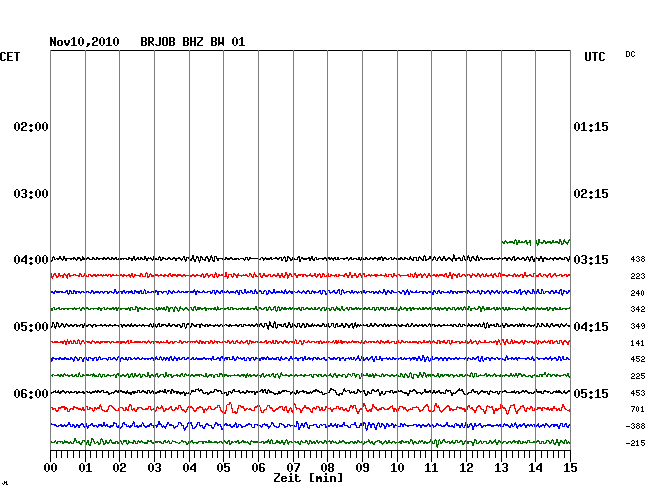
Task: Select the 02:15 UTC time label
Action: pos(591,194)
